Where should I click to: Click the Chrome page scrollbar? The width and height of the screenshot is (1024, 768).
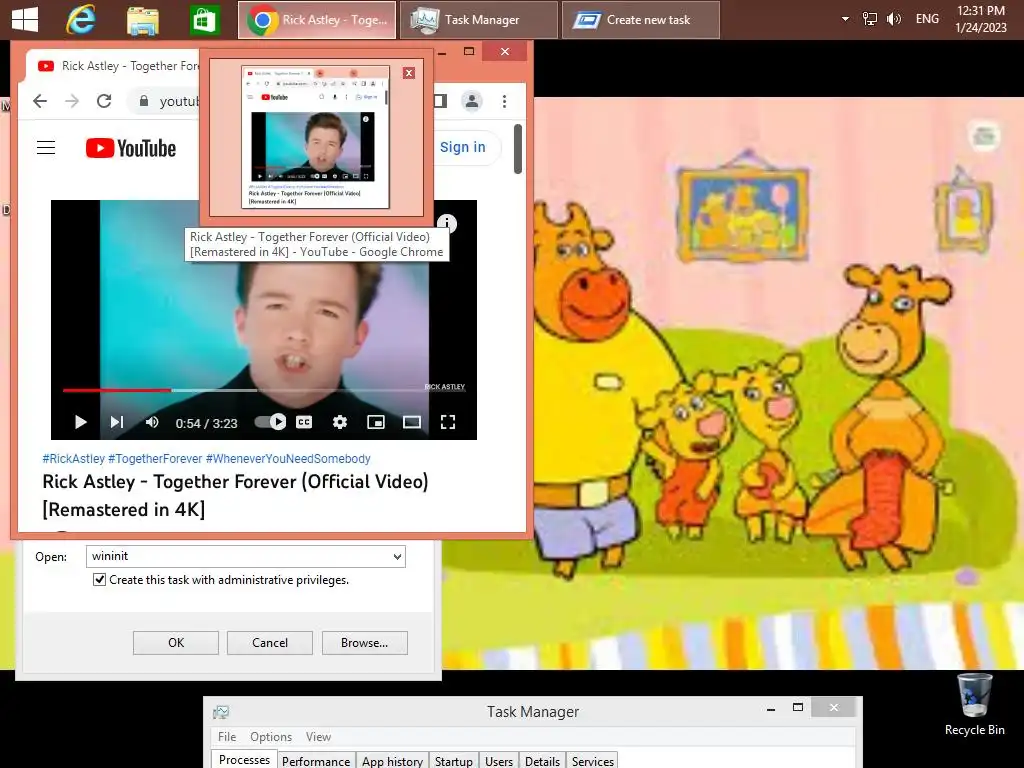pyautogui.click(x=518, y=149)
